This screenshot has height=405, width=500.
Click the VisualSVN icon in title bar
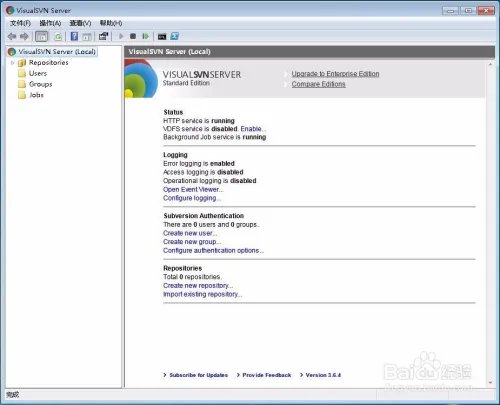coord(10,10)
